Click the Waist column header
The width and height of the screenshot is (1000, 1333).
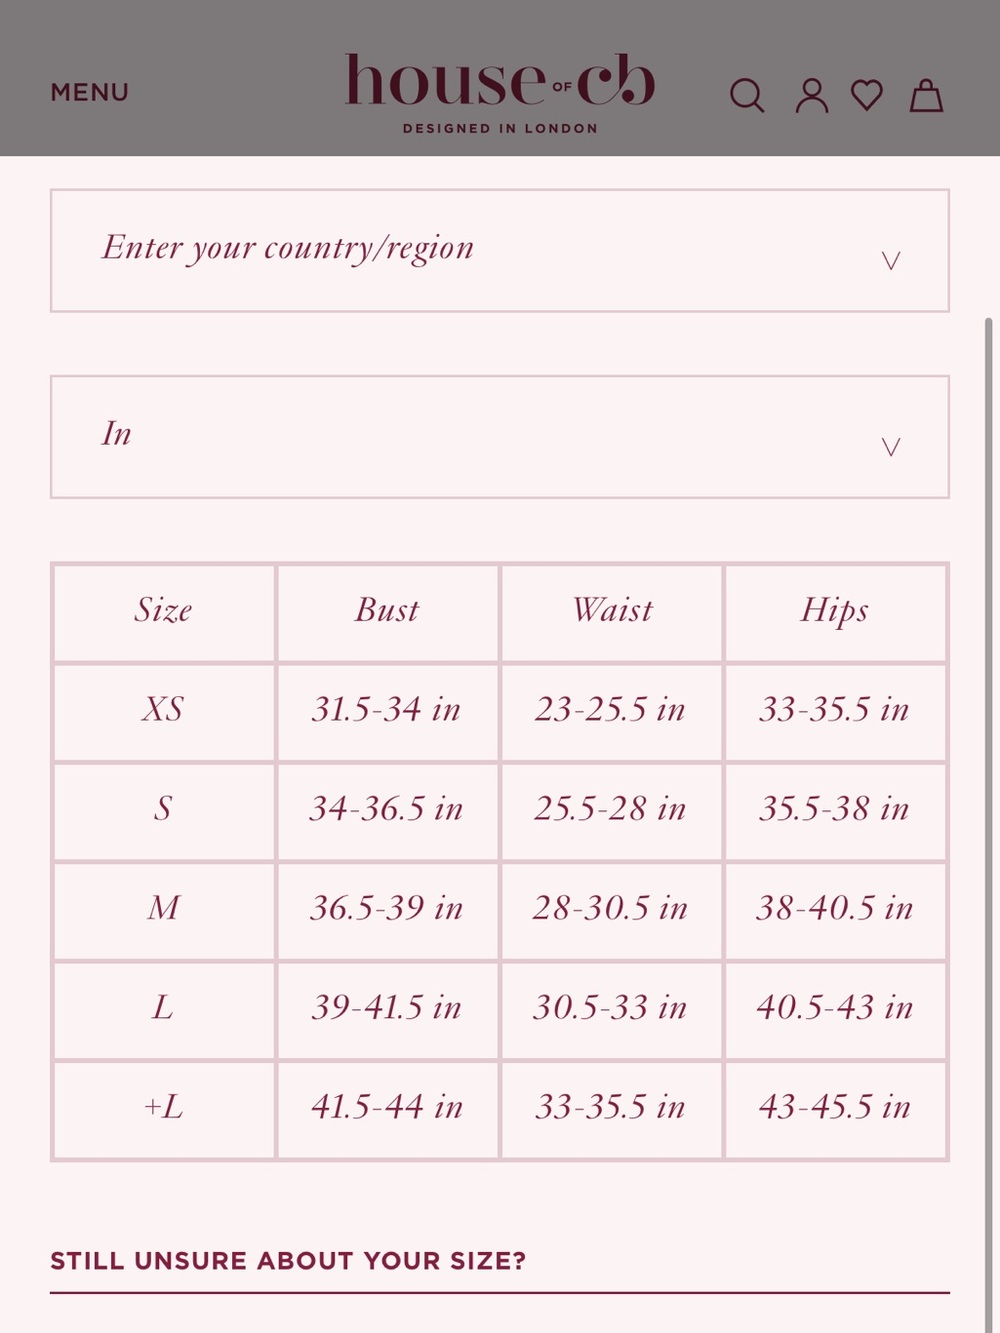612,612
